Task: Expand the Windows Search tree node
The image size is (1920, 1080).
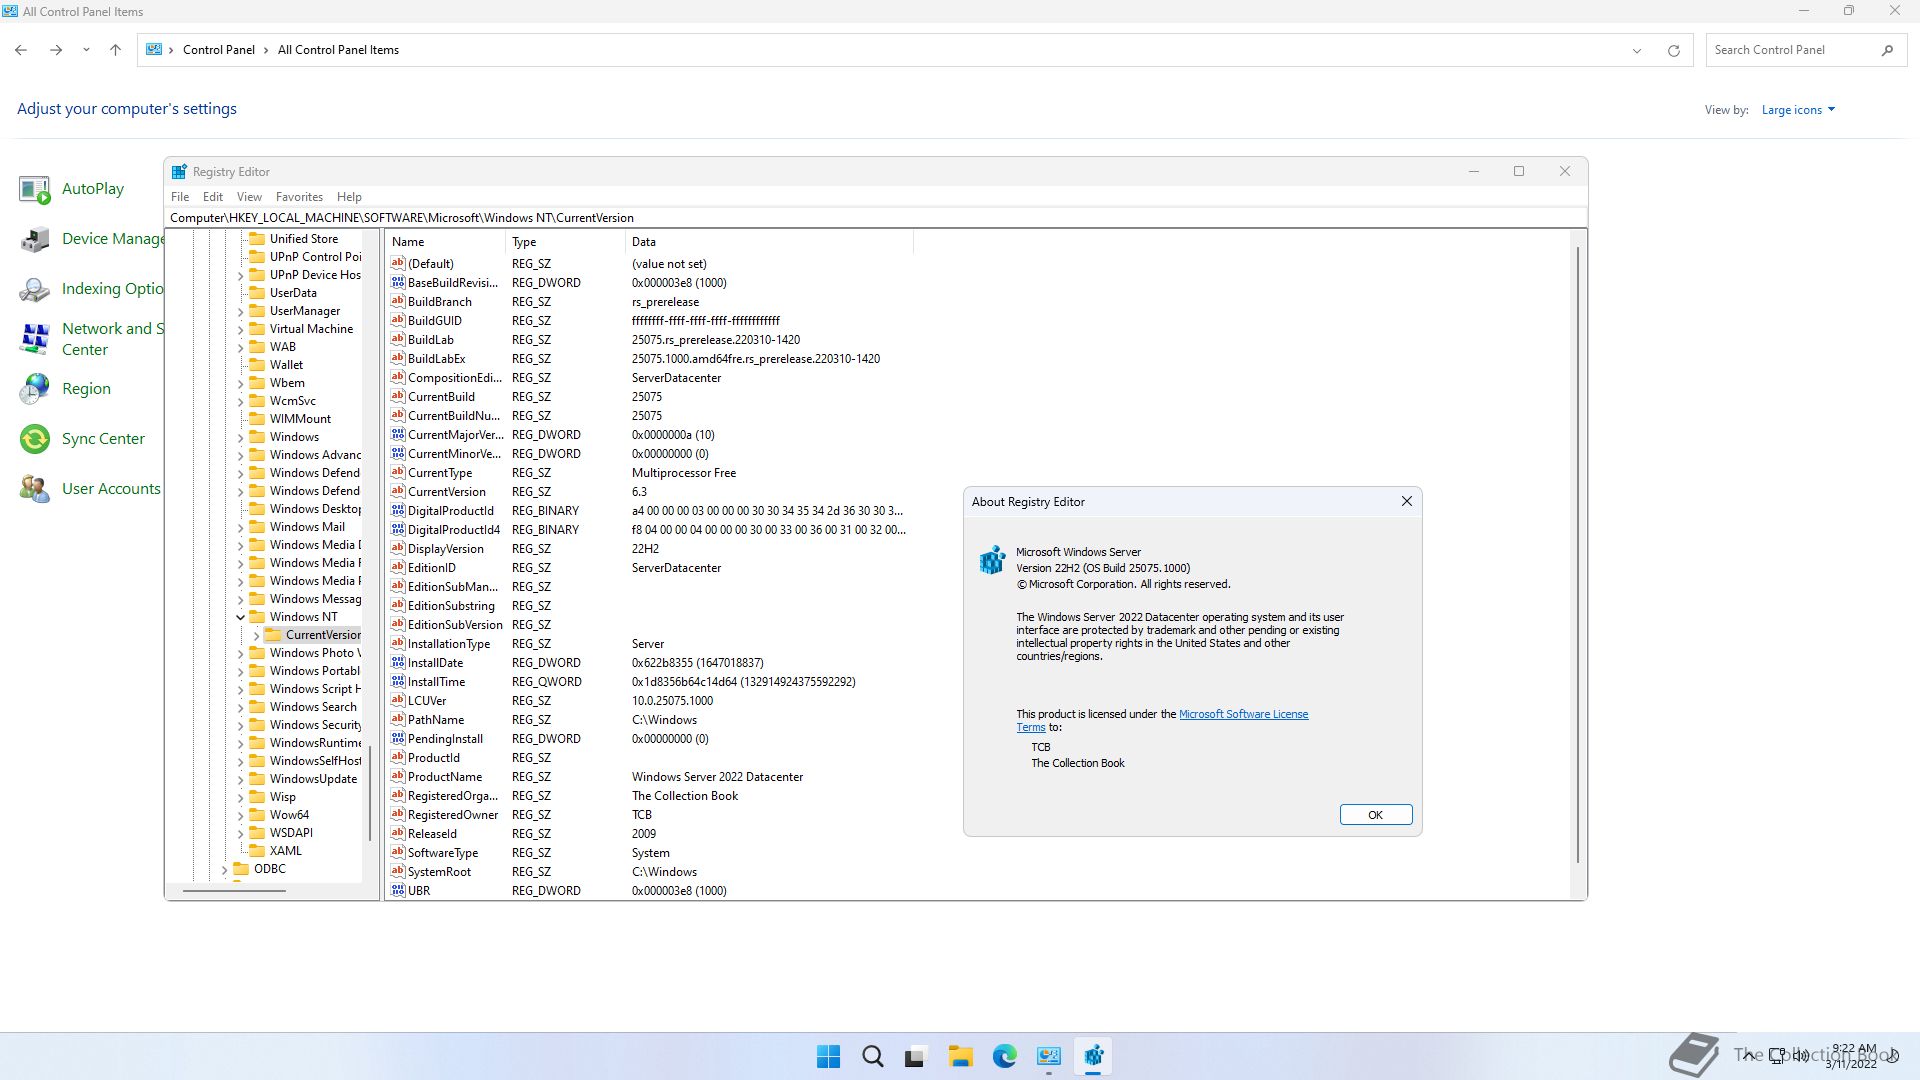Action: coord(240,707)
